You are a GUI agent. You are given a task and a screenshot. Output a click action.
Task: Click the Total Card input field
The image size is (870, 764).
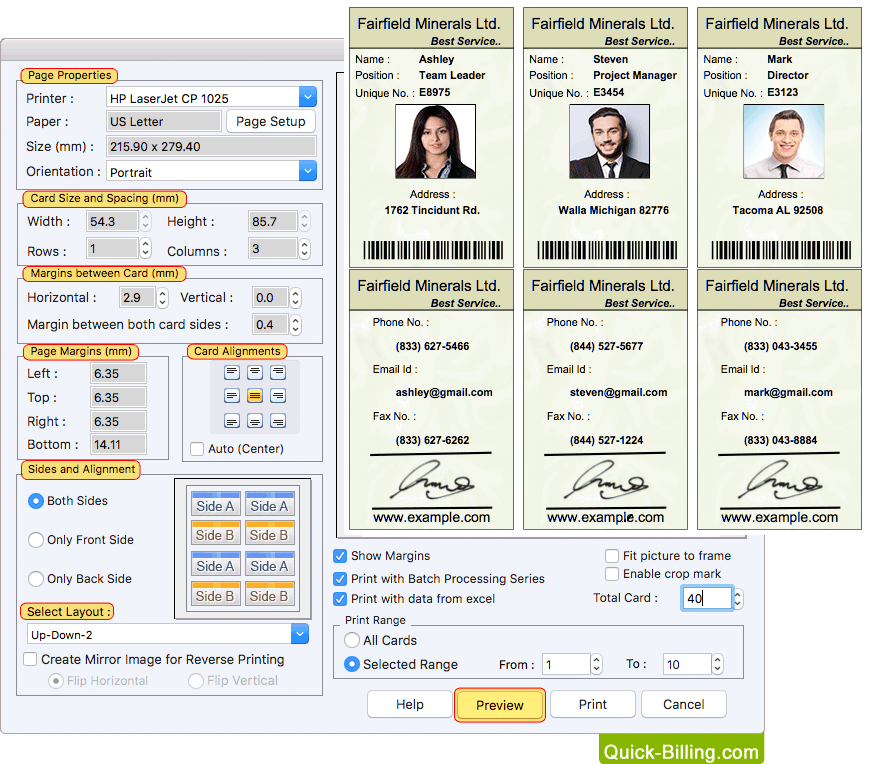(707, 599)
